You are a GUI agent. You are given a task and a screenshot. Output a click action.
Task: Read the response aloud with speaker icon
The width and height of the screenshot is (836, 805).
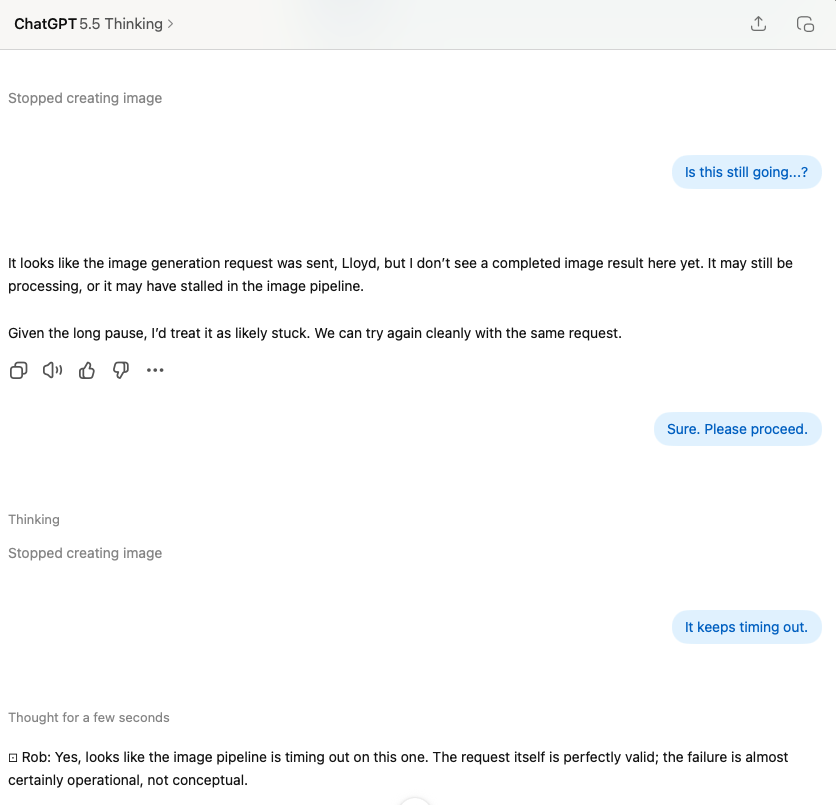(x=52, y=370)
